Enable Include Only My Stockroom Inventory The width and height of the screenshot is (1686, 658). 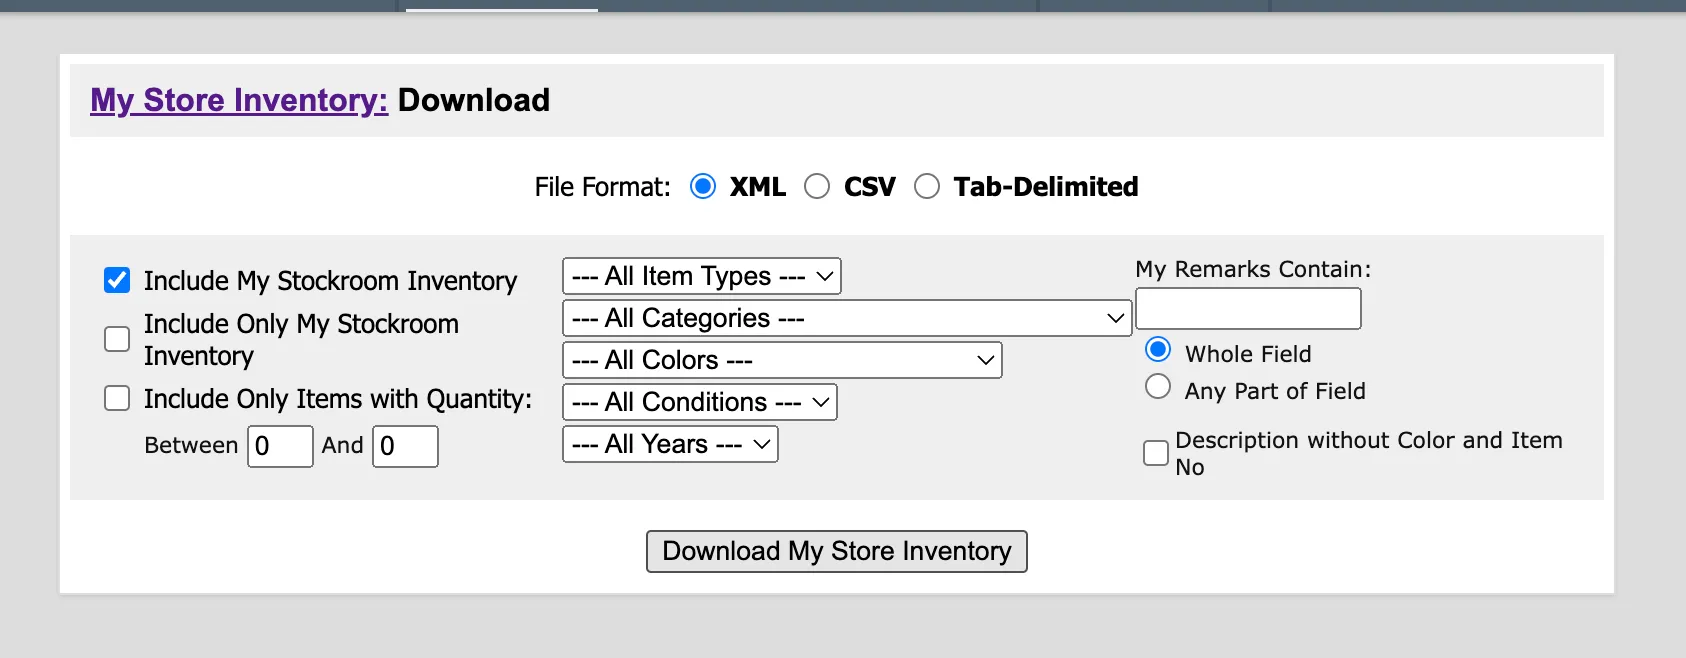pos(117,339)
